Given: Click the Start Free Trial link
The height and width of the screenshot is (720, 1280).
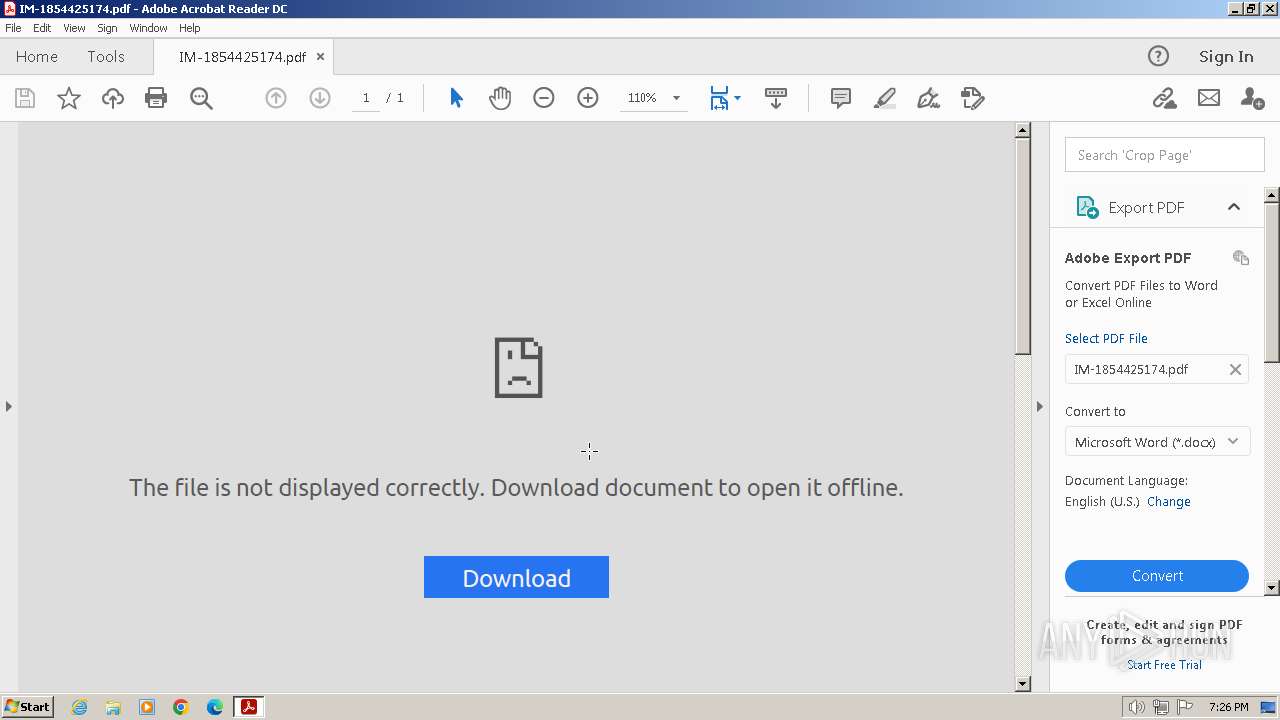Looking at the screenshot, I should (x=1165, y=665).
